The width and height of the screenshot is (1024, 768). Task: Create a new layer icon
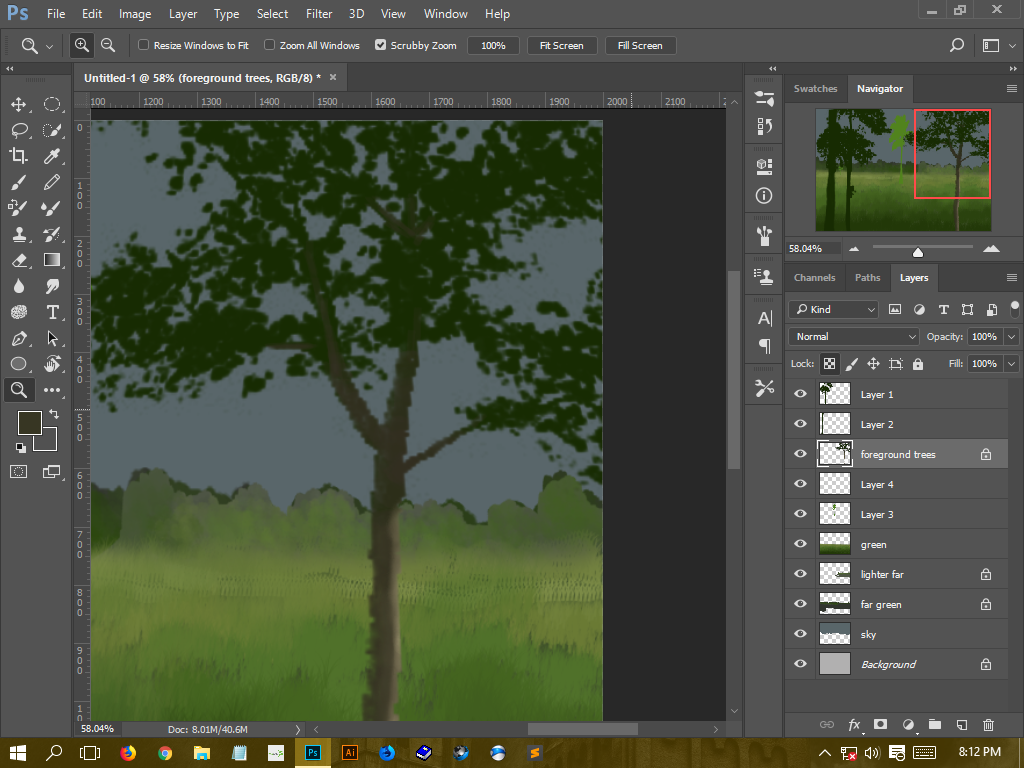pyautogui.click(x=961, y=724)
